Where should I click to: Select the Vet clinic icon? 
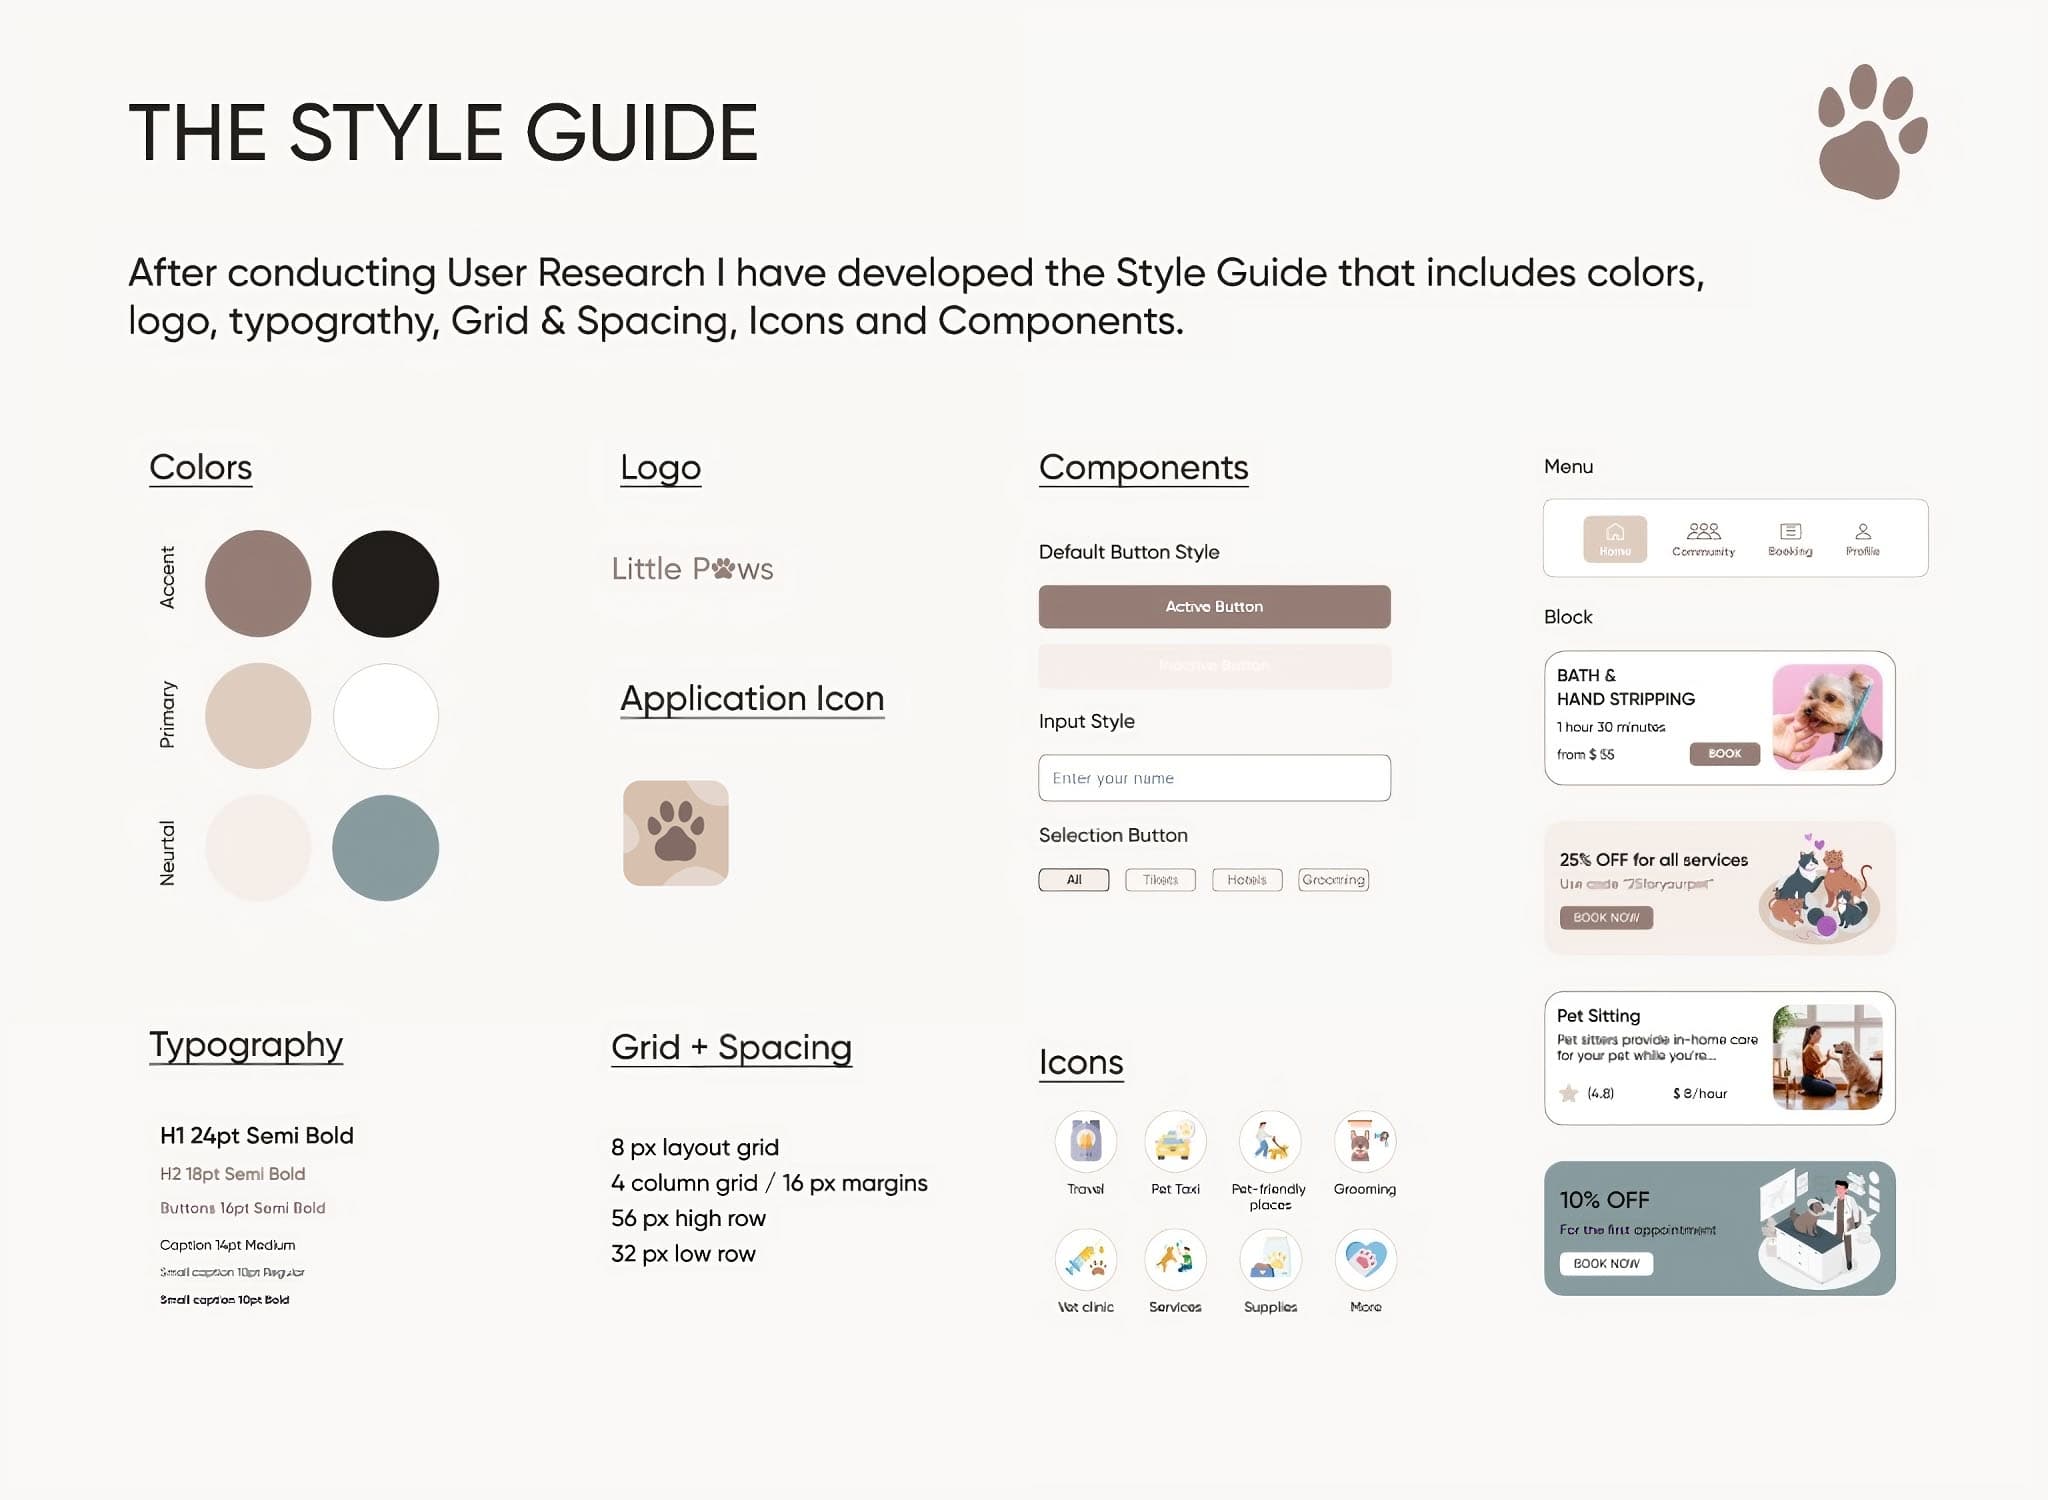click(x=1086, y=1262)
